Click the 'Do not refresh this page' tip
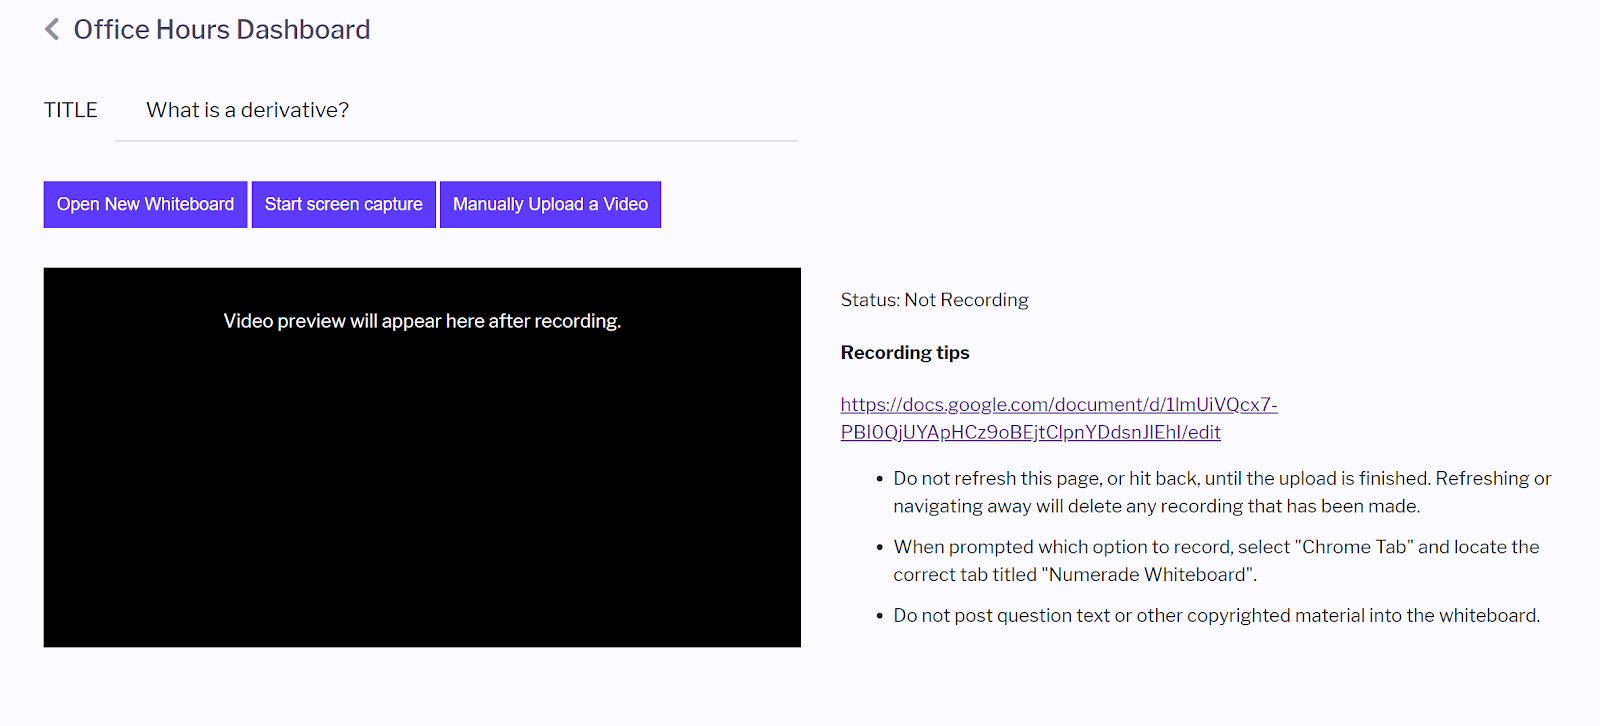Viewport: 1600px width, 726px height. click(x=1222, y=492)
